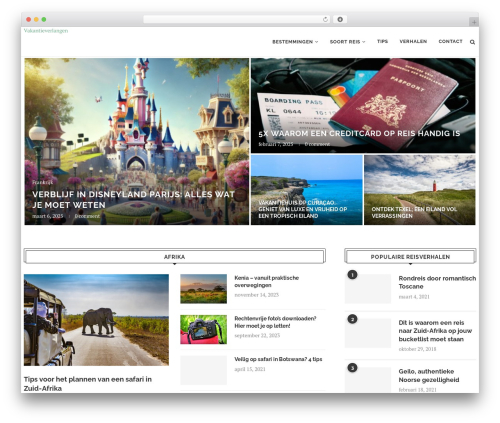
Task: Click the number 3 popular story thumbnail
Action: 368,380
